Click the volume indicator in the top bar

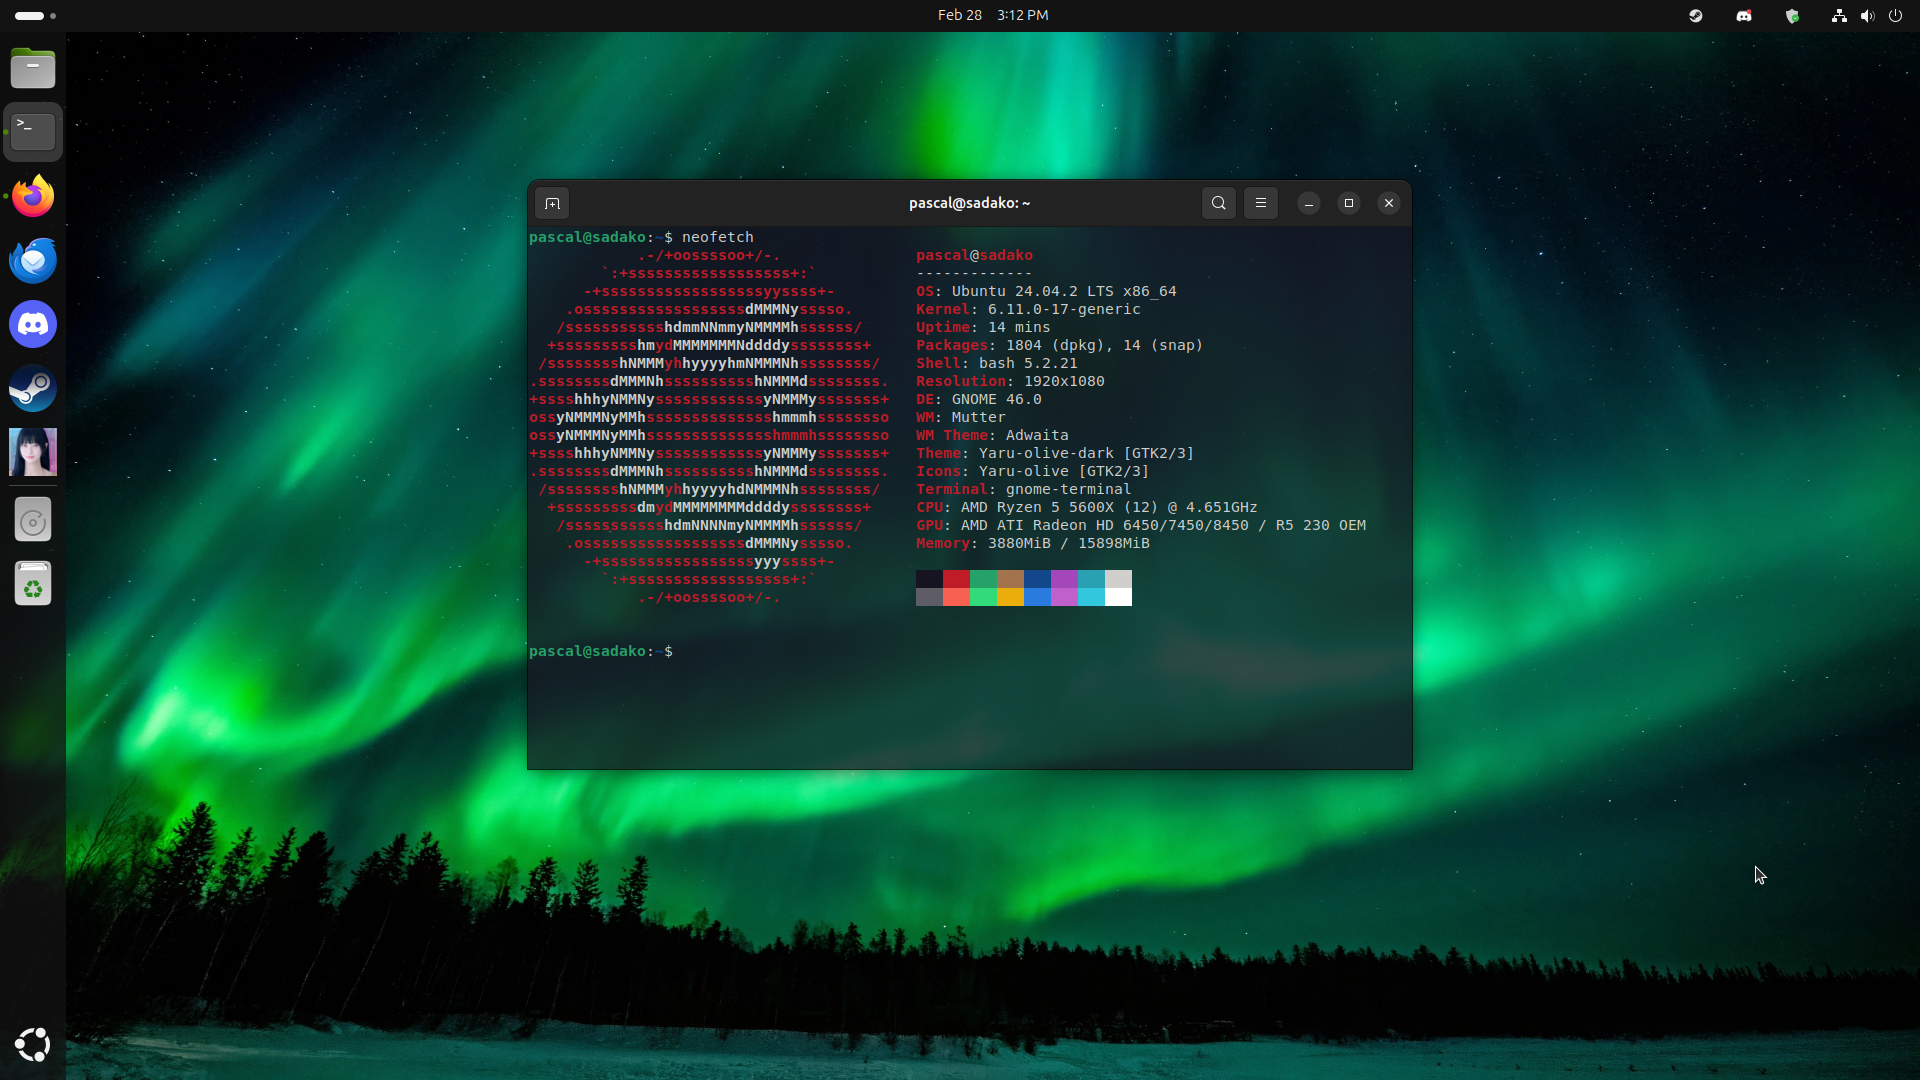(1868, 16)
